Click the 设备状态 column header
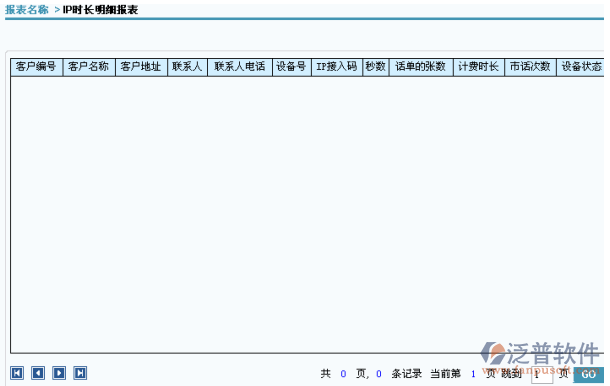 580,67
